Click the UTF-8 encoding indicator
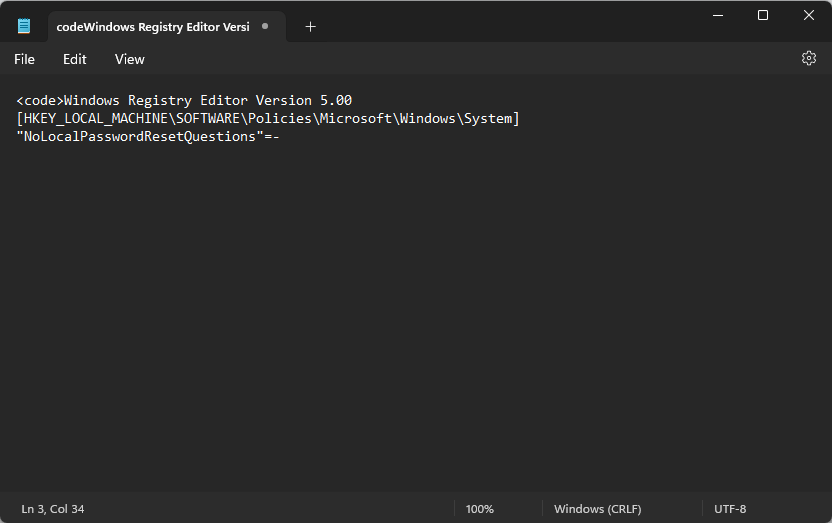 point(730,509)
